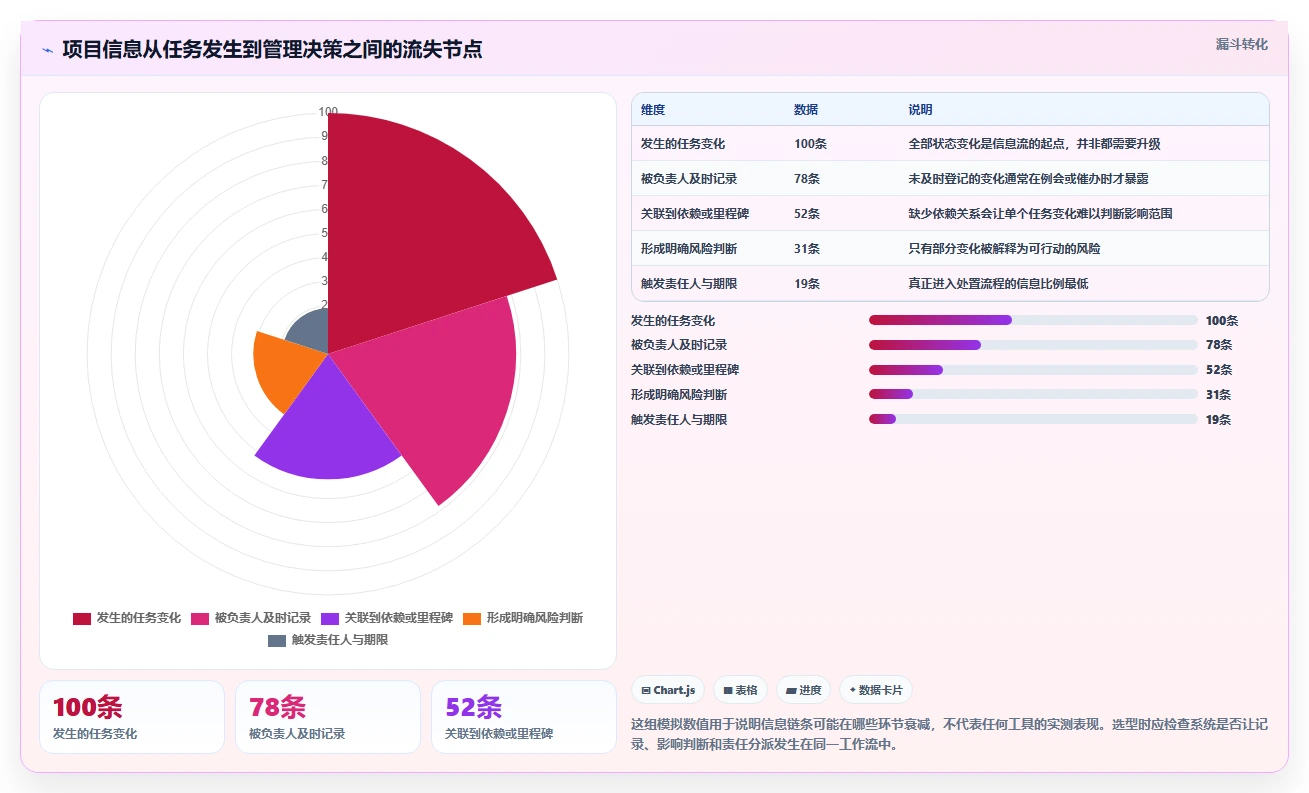
Task: Toggle legend item 形成明确风险判断
Action: tap(523, 618)
